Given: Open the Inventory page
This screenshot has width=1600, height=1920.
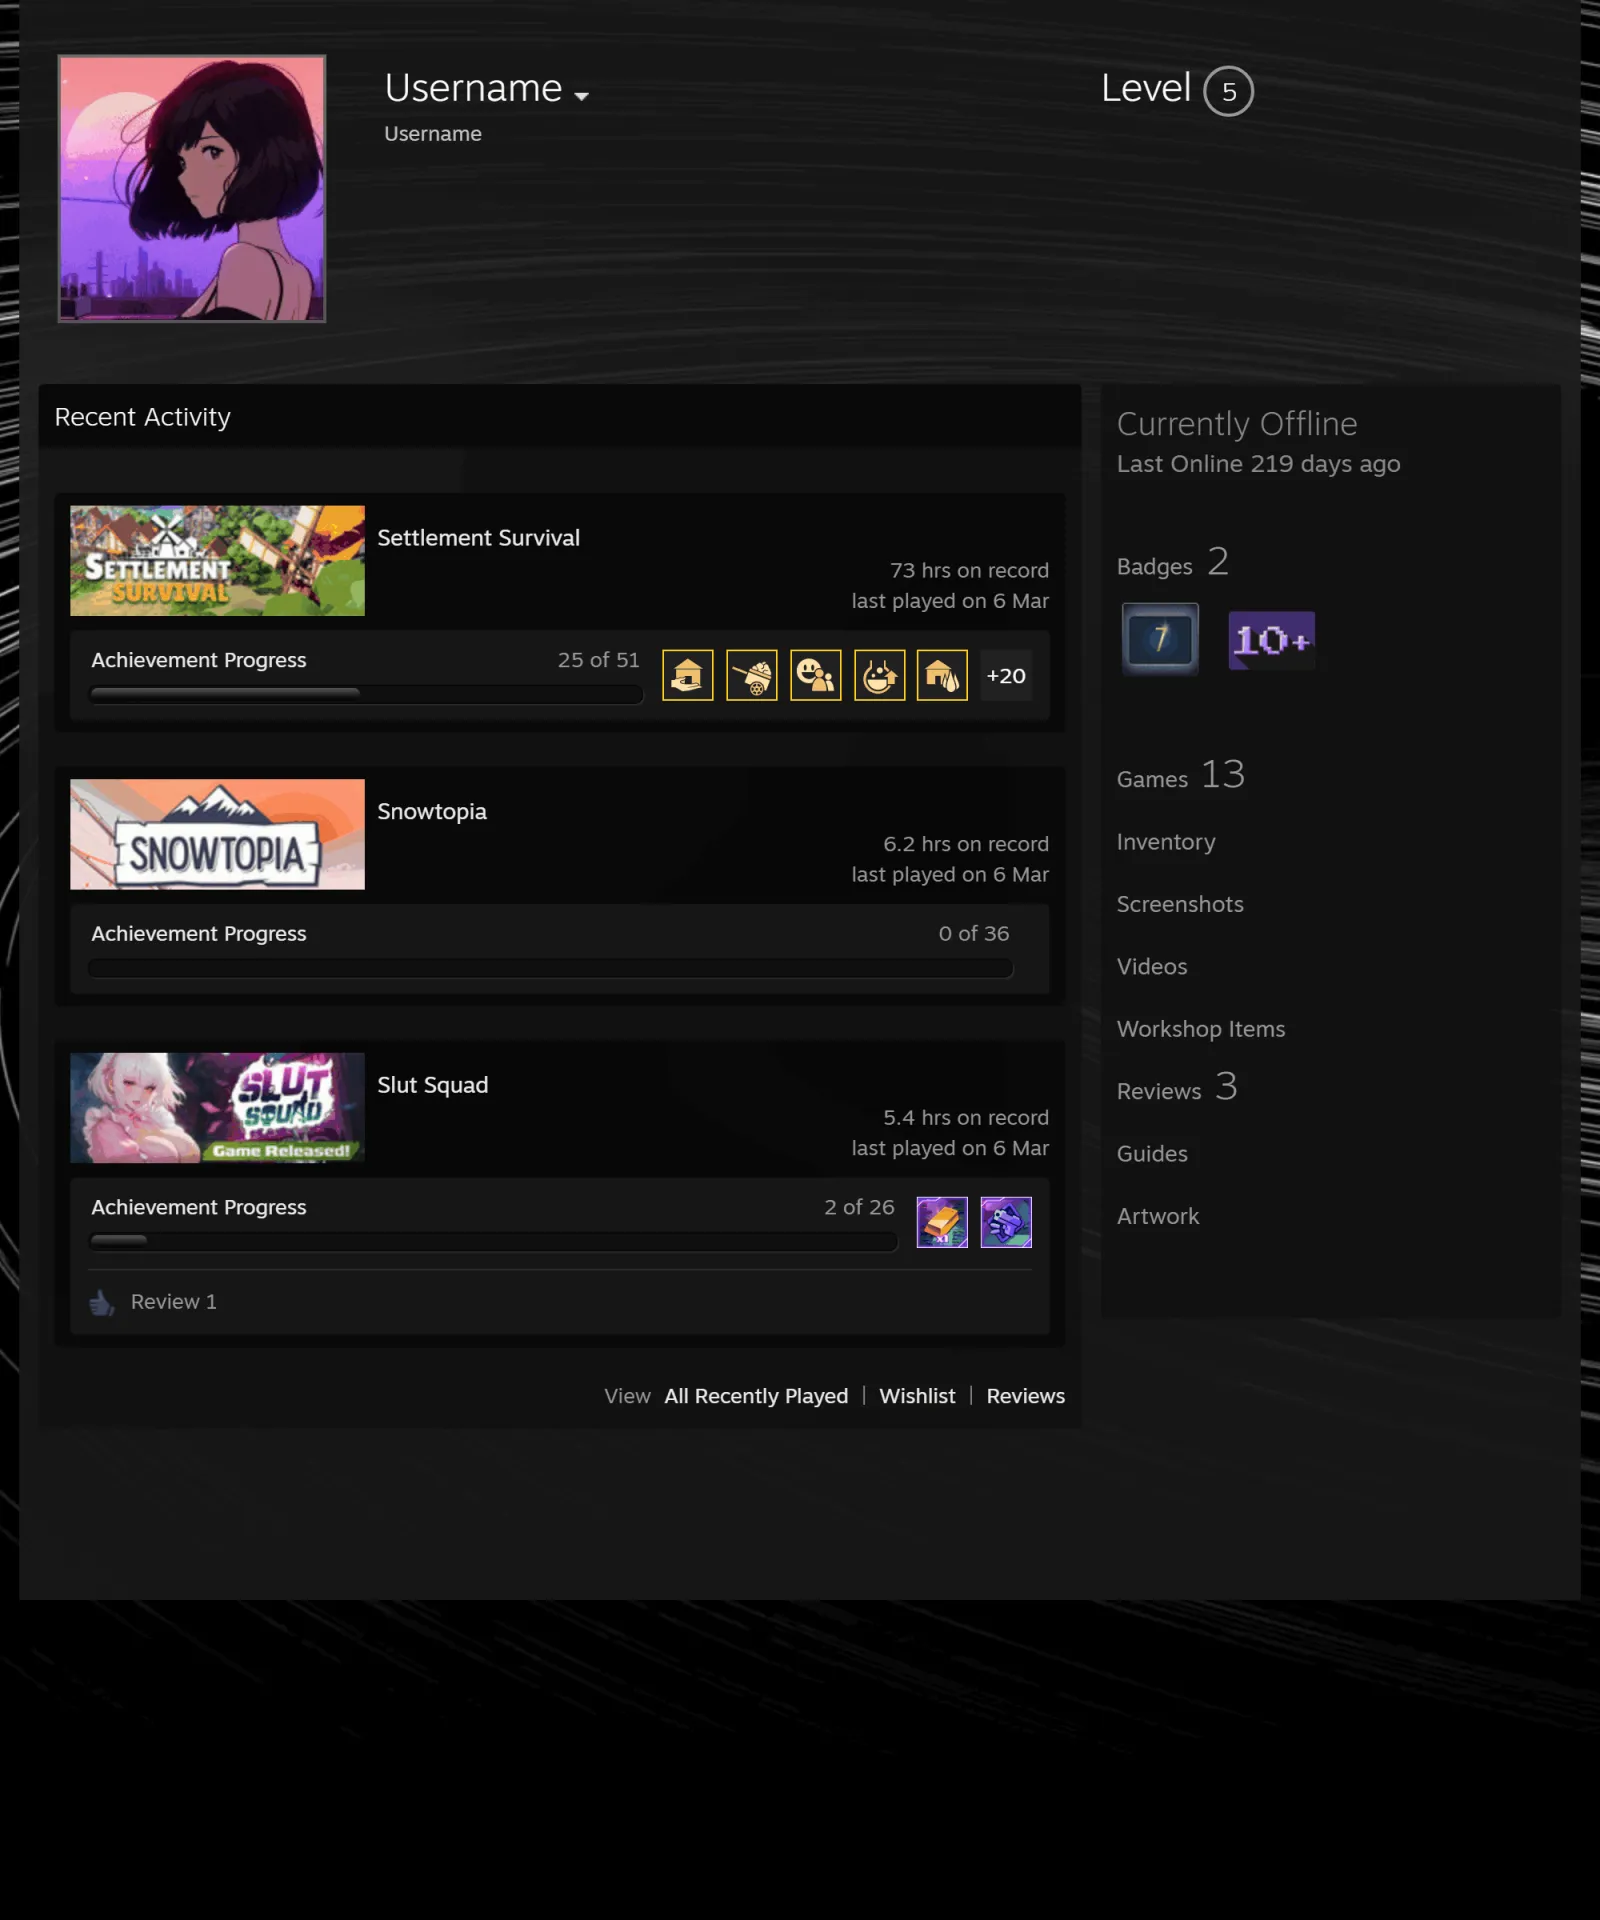Looking at the screenshot, I should pos(1166,842).
